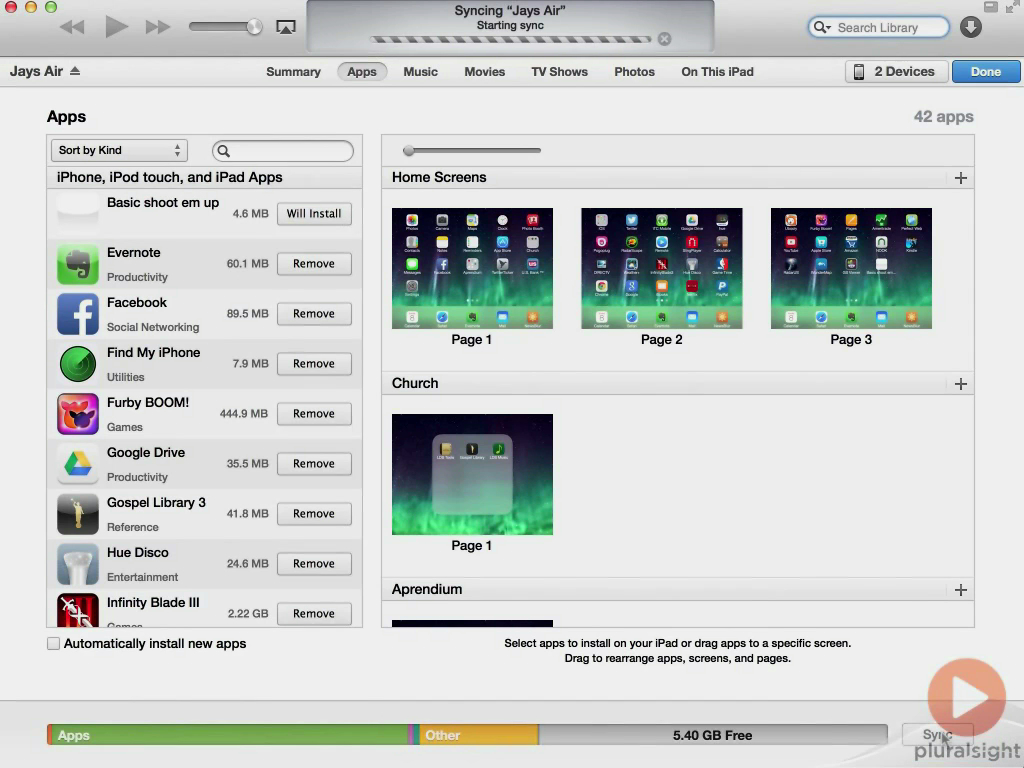Open the Sort by Kind dropdown
Image resolution: width=1024 pixels, height=768 pixels.
coord(120,150)
